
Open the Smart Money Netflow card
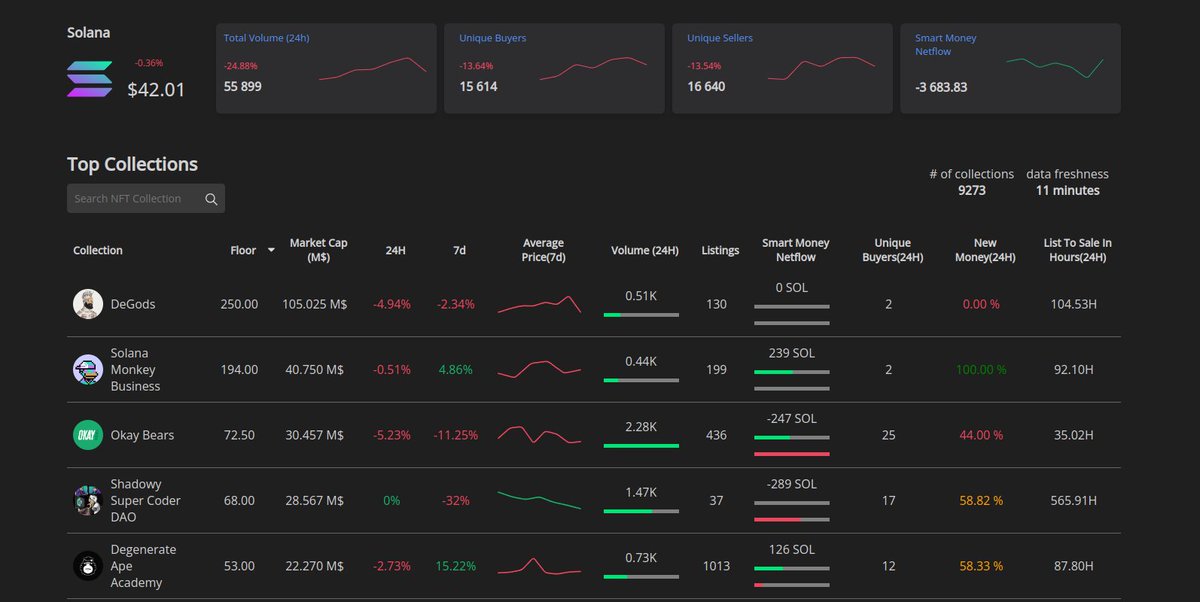tap(1010, 68)
